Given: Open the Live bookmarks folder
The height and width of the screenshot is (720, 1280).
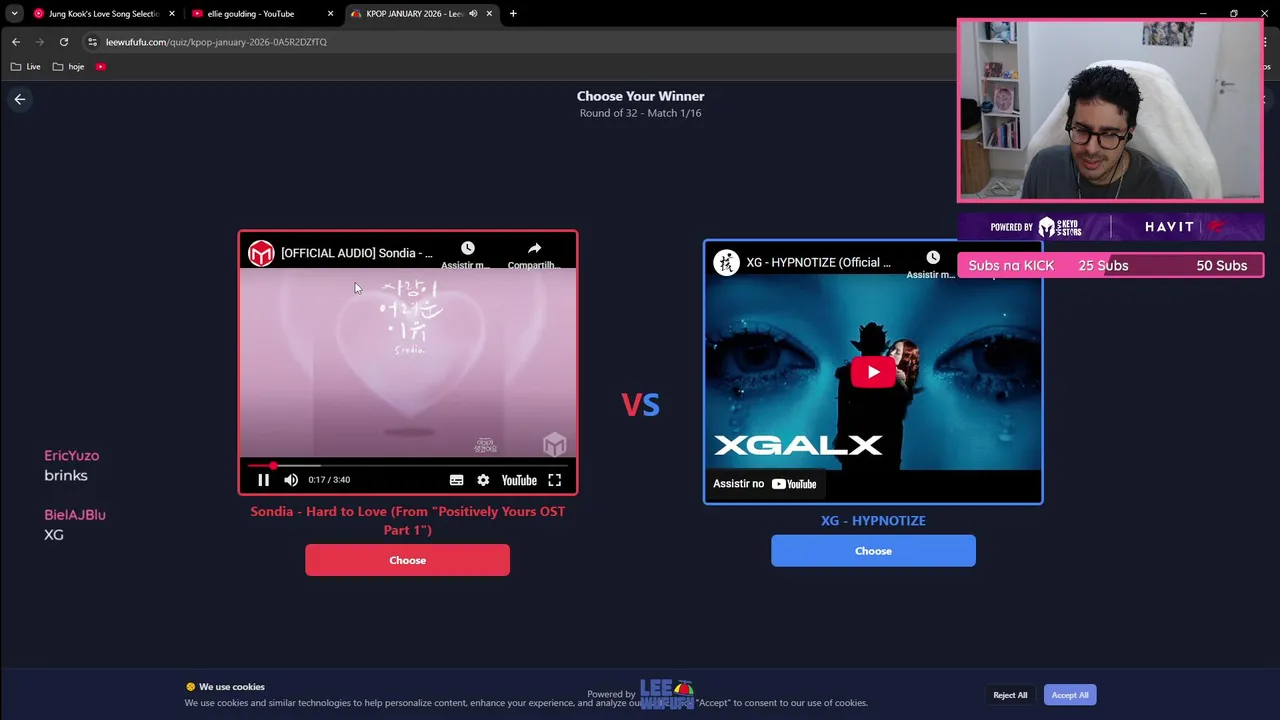Looking at the screenshot, I should point(26,67).
